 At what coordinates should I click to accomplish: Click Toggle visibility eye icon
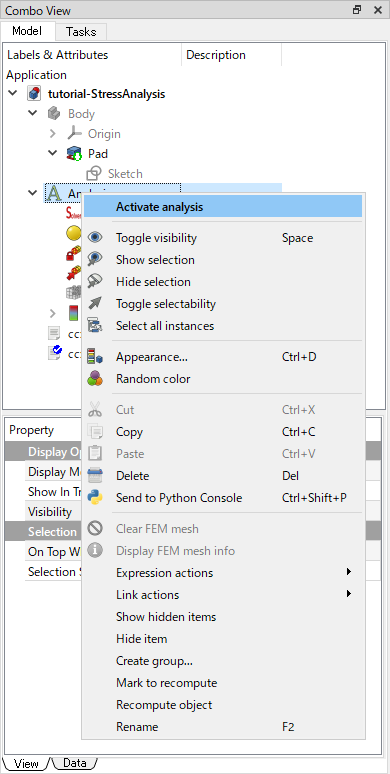click(x=95, y=238)
